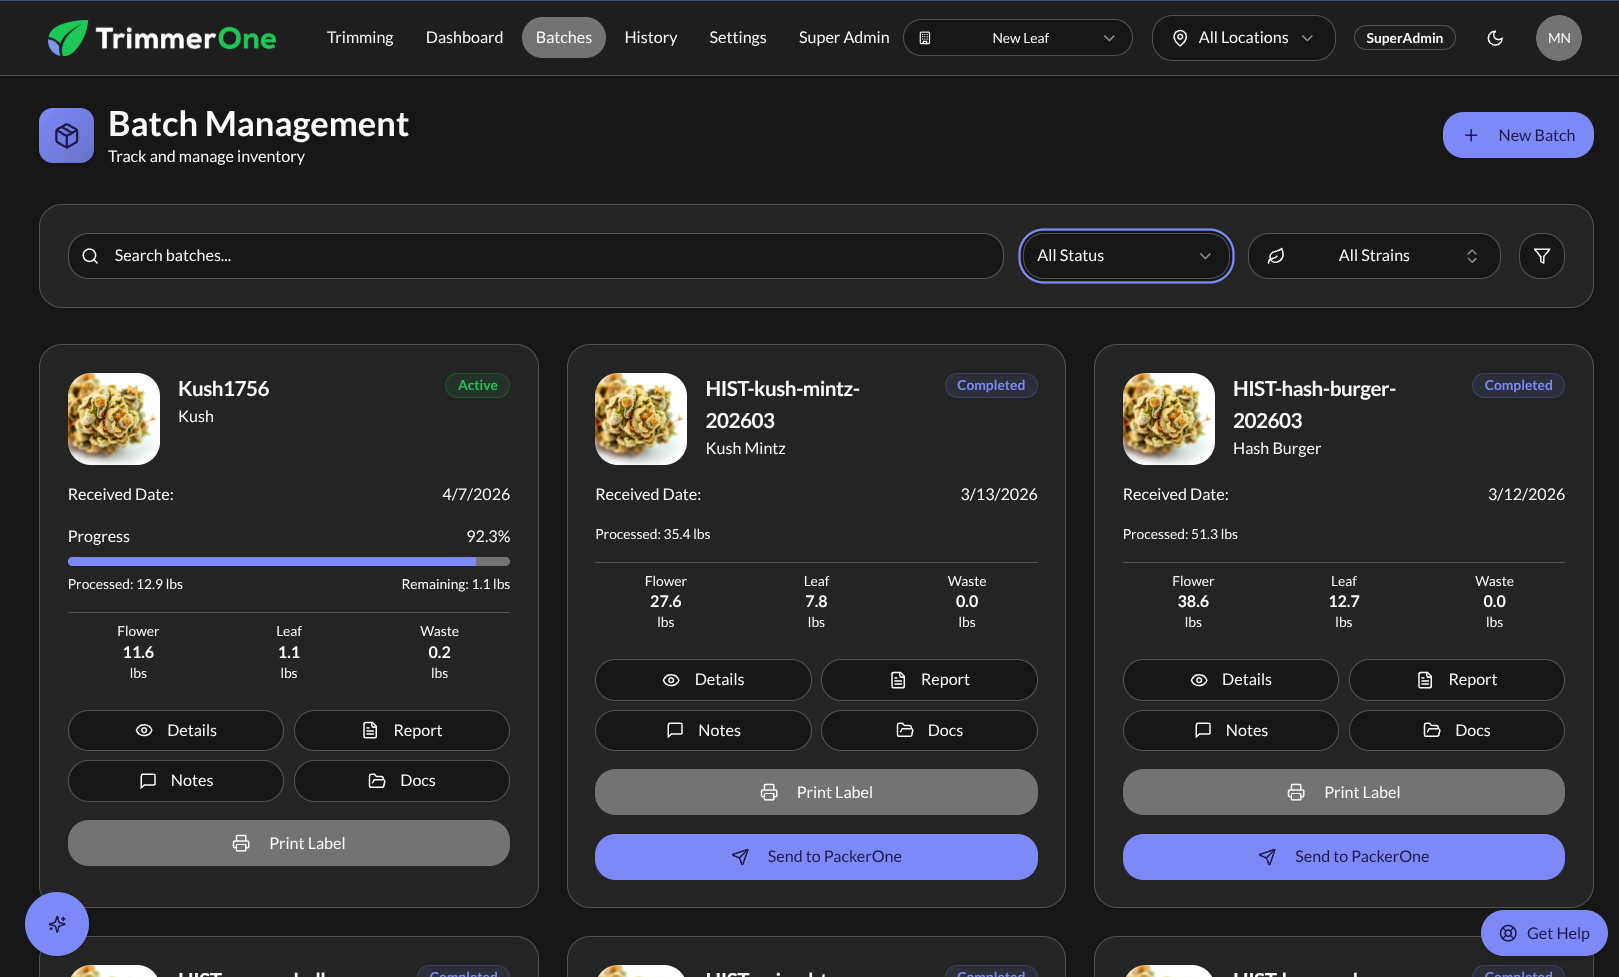Toggle dark mode with the moon icon

coord(1495,37)
